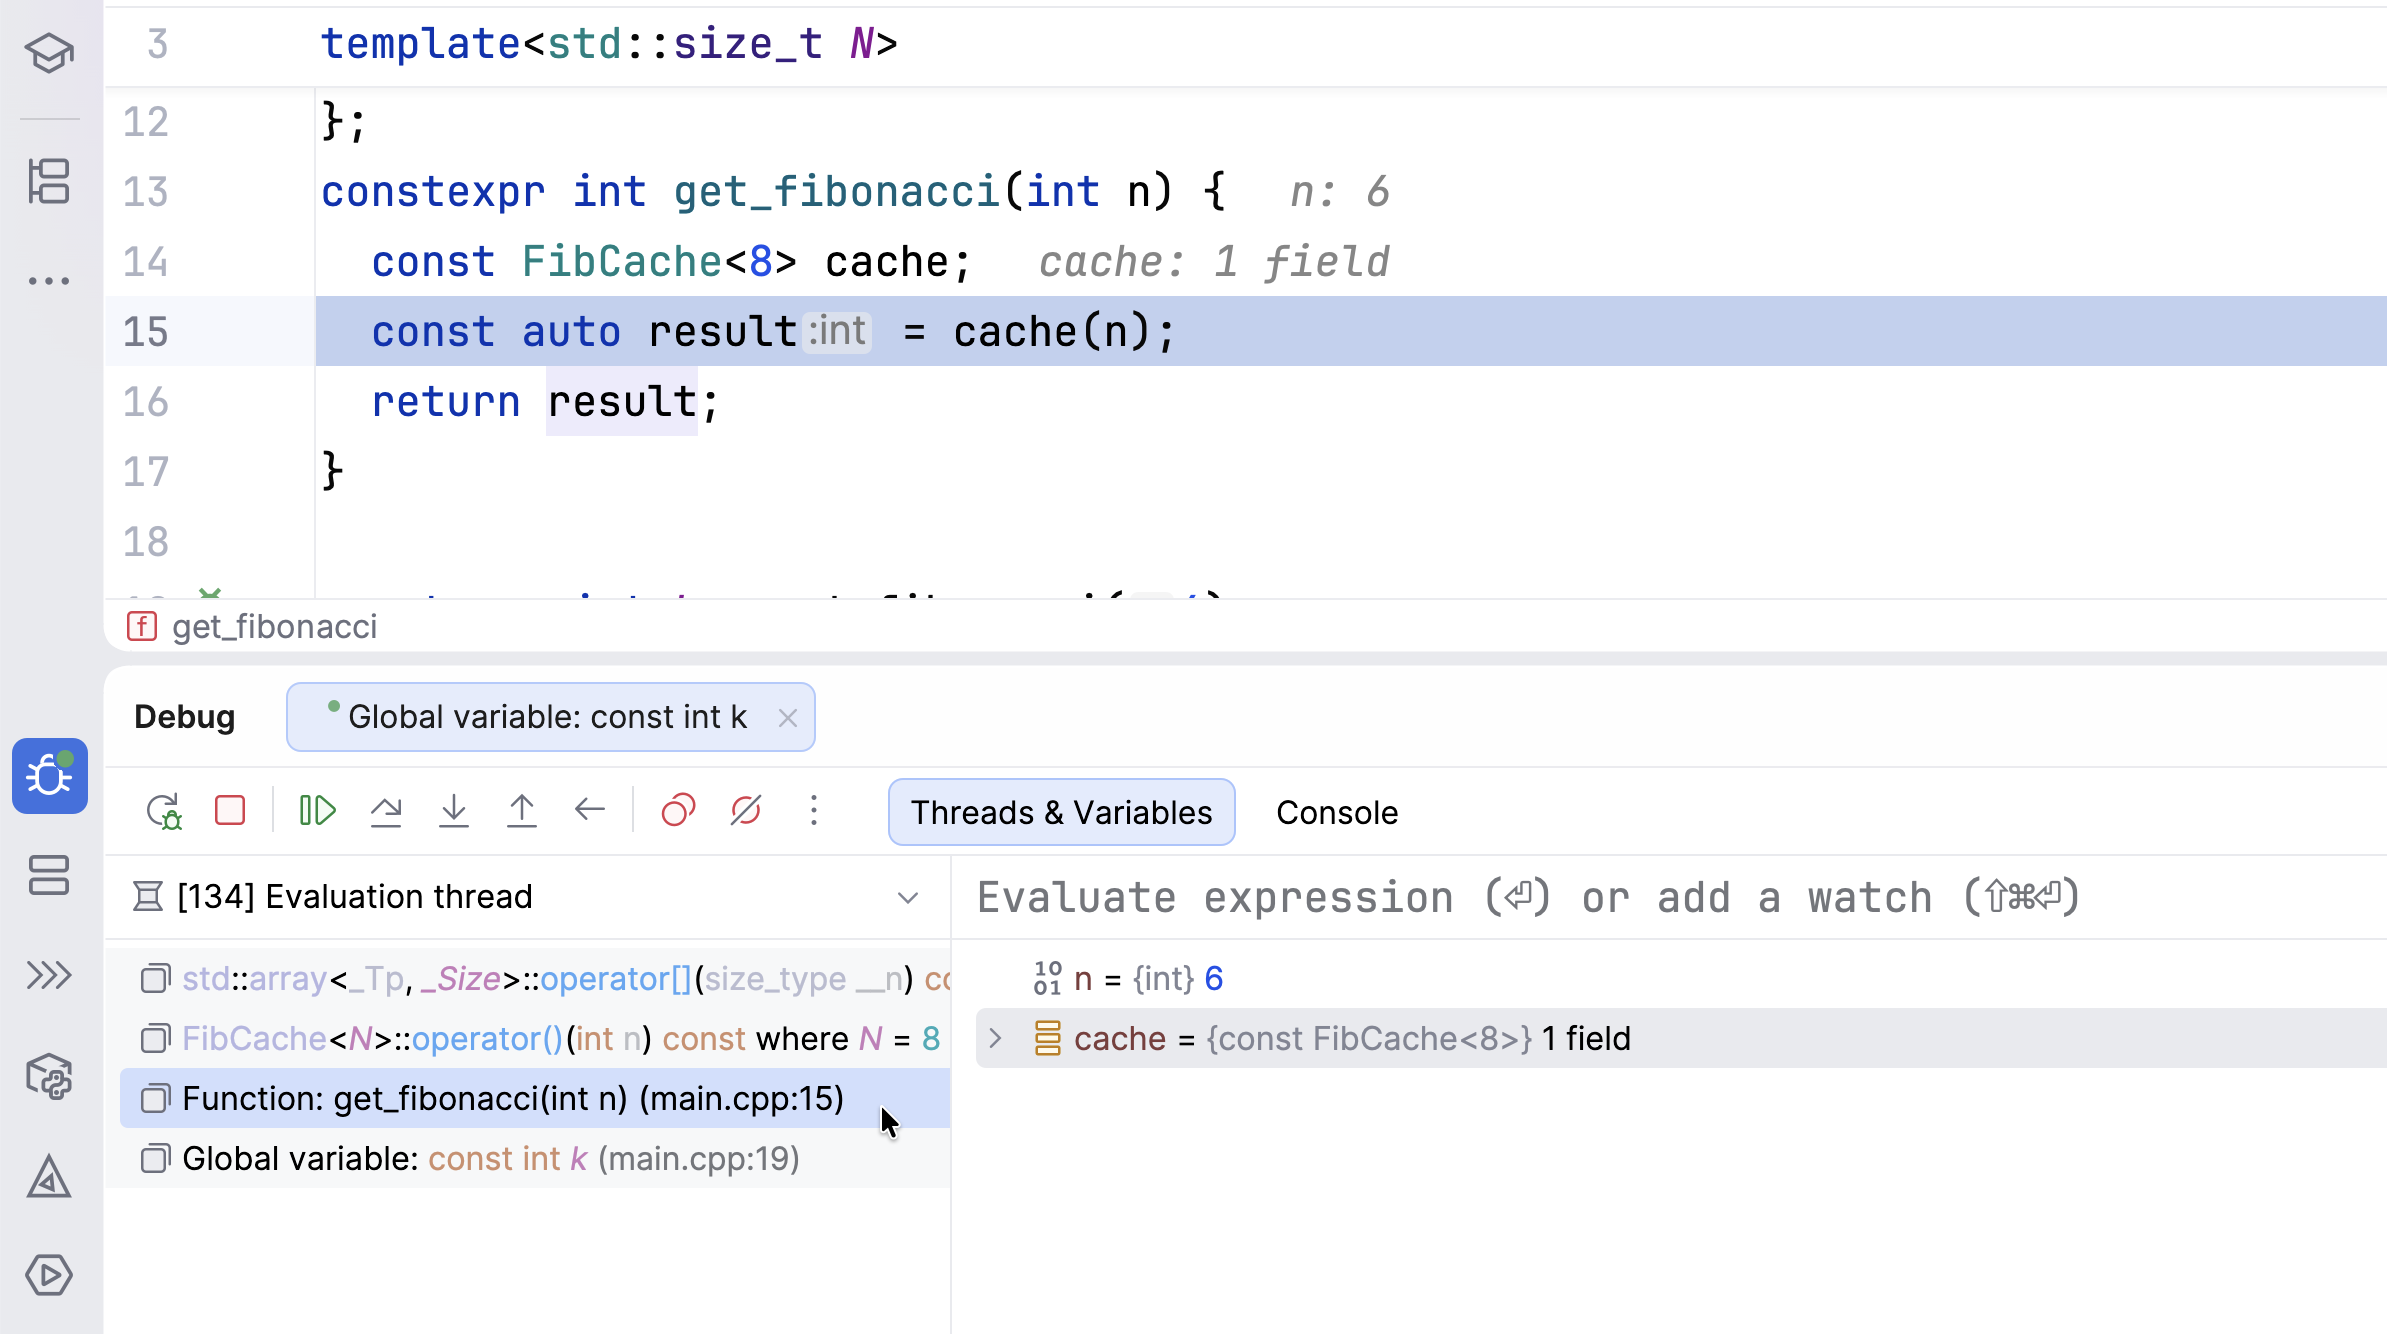
Task: Step out of the current frame
Action: click(522, 811)
